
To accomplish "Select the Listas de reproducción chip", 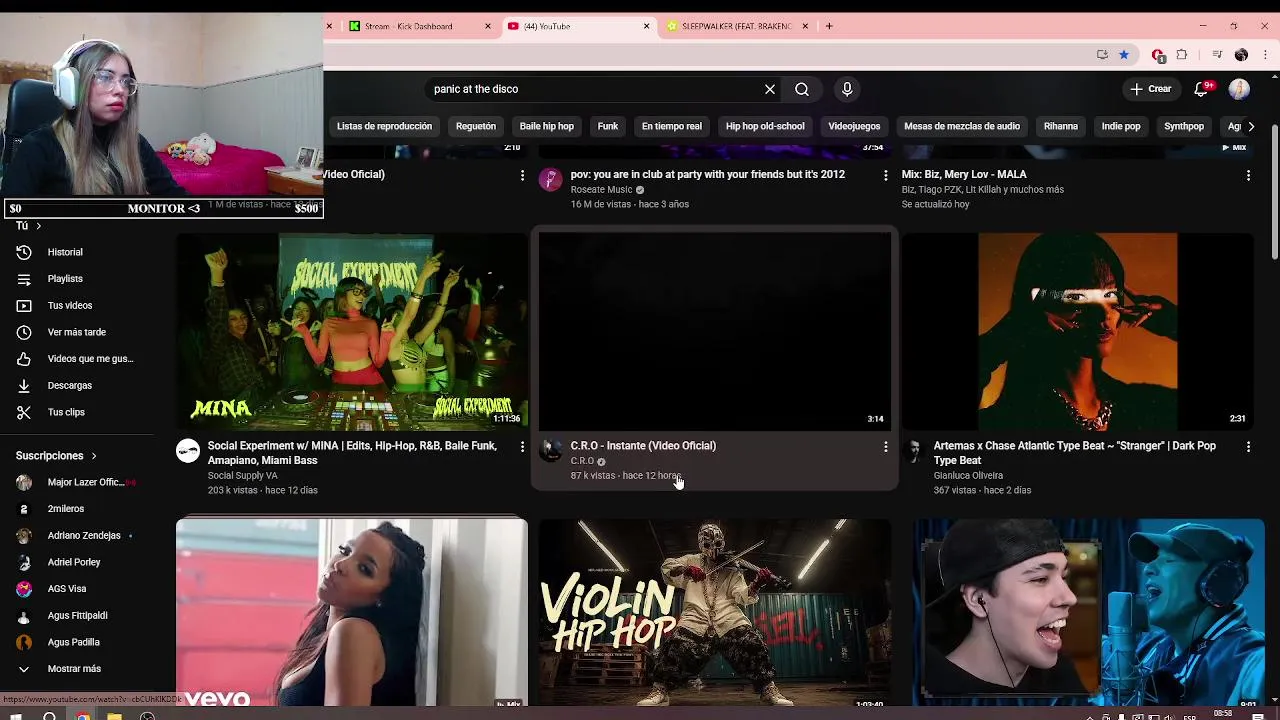I will tap(384, 126).
